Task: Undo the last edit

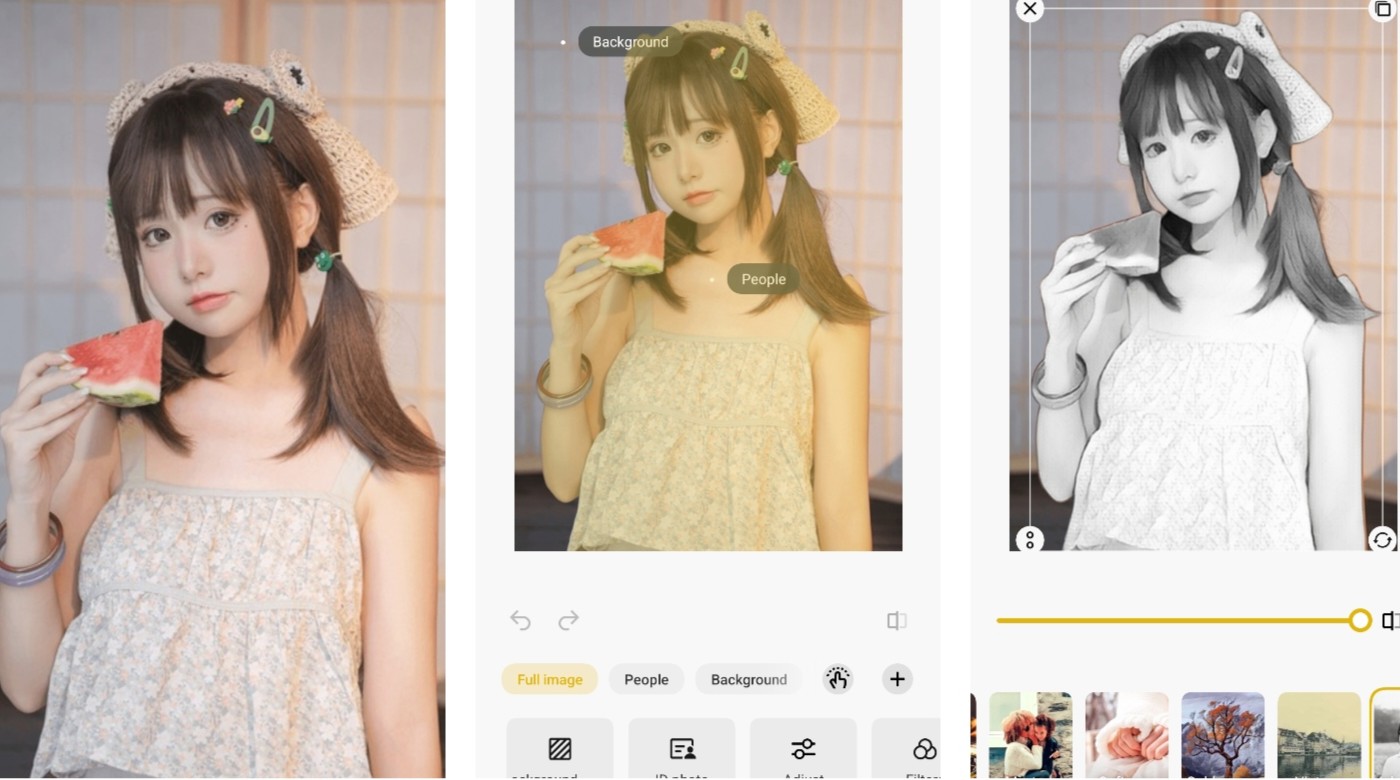Action: 520,621
